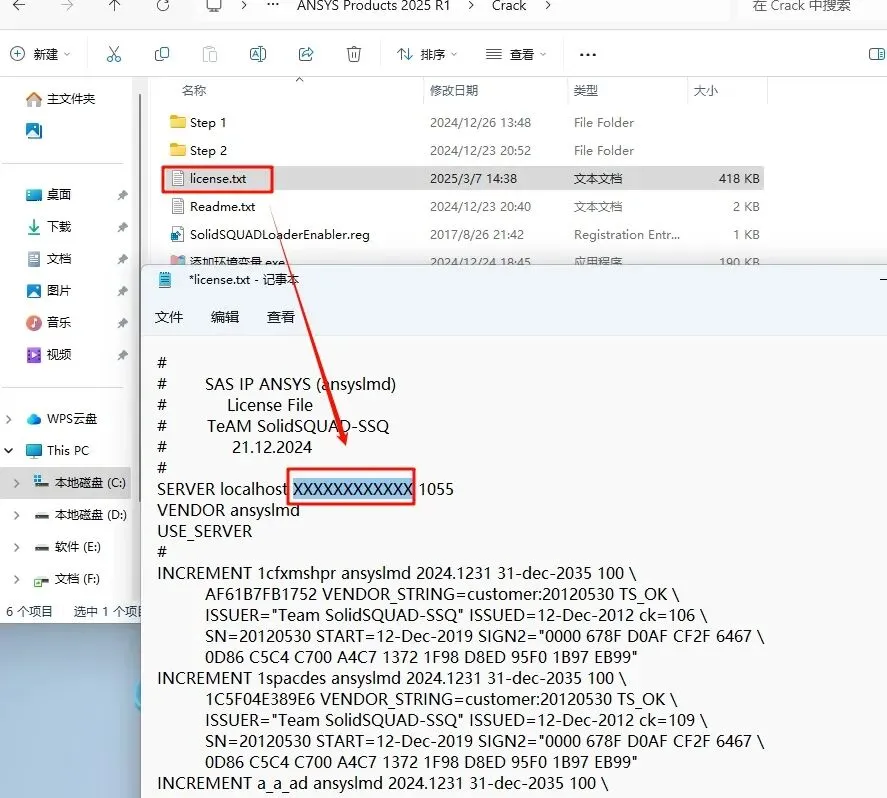The width and height of the screenshot is (887, 798).
Task: Click Crack in the address breadcrumb
Action: click(509, 6)
